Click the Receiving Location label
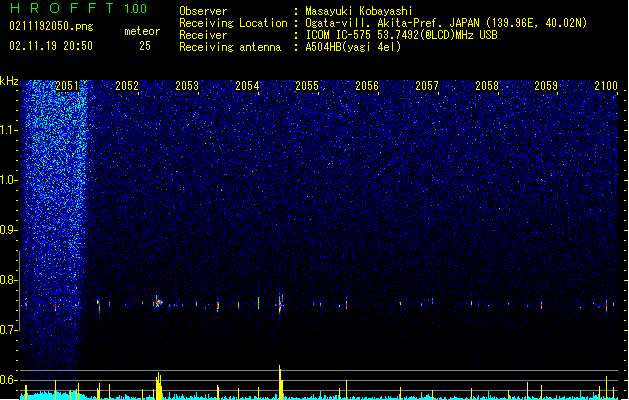 tap(233, 23)
